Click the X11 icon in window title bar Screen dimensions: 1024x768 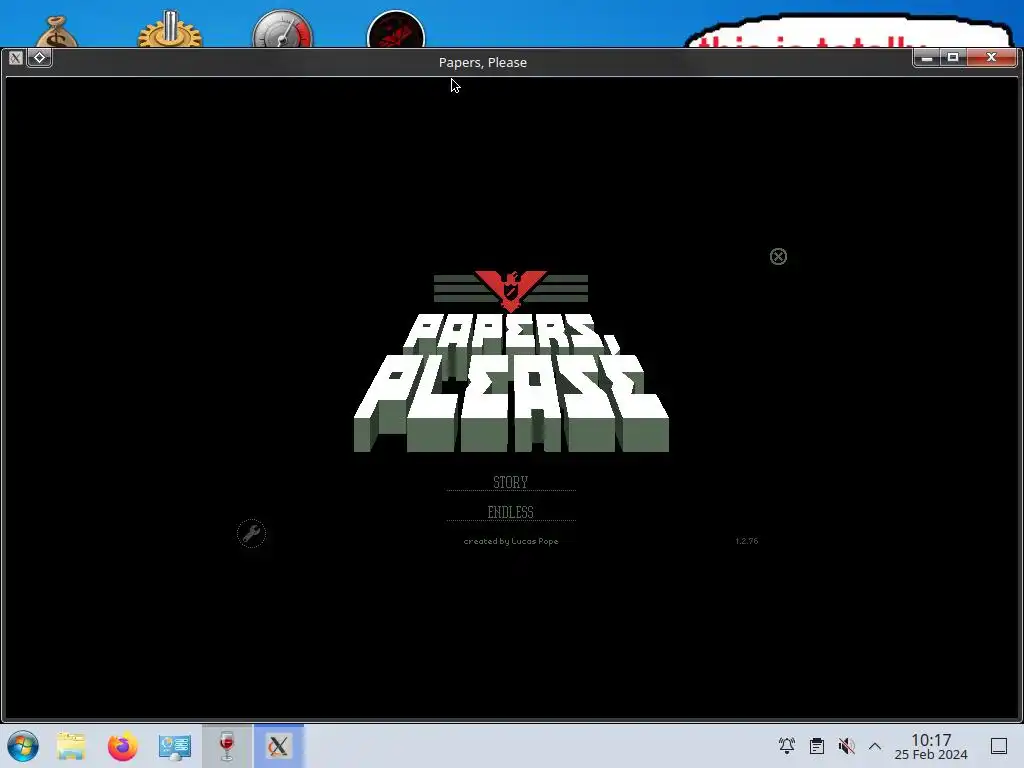(16, 58)
